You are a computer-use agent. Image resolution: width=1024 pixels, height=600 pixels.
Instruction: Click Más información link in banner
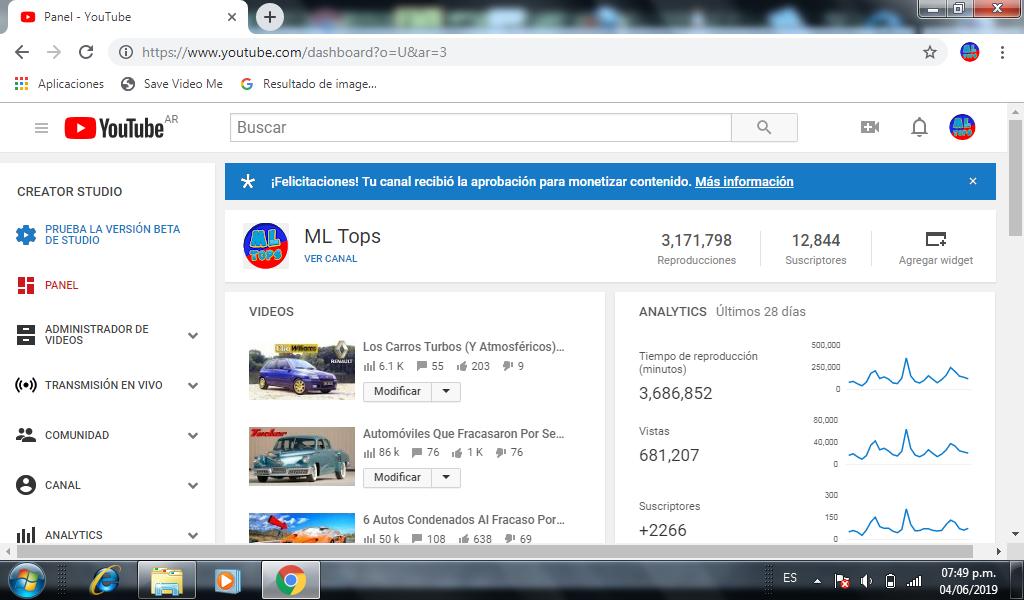pos(744,182)
